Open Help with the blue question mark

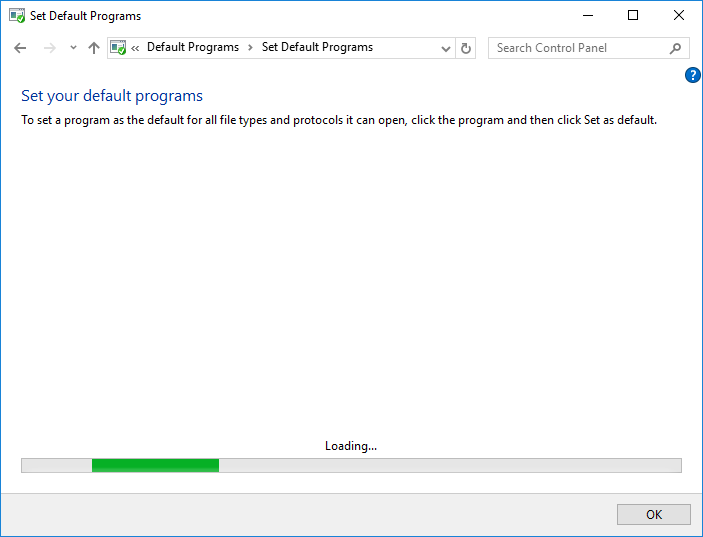pos(692,76)
